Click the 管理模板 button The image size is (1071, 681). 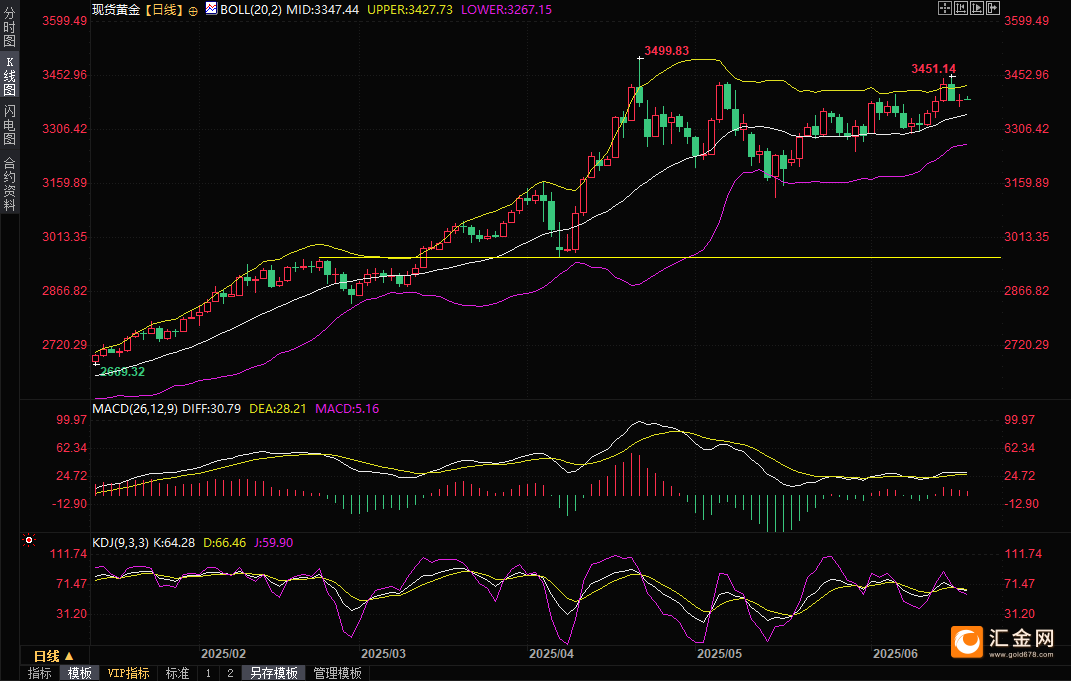coord(337,673)
